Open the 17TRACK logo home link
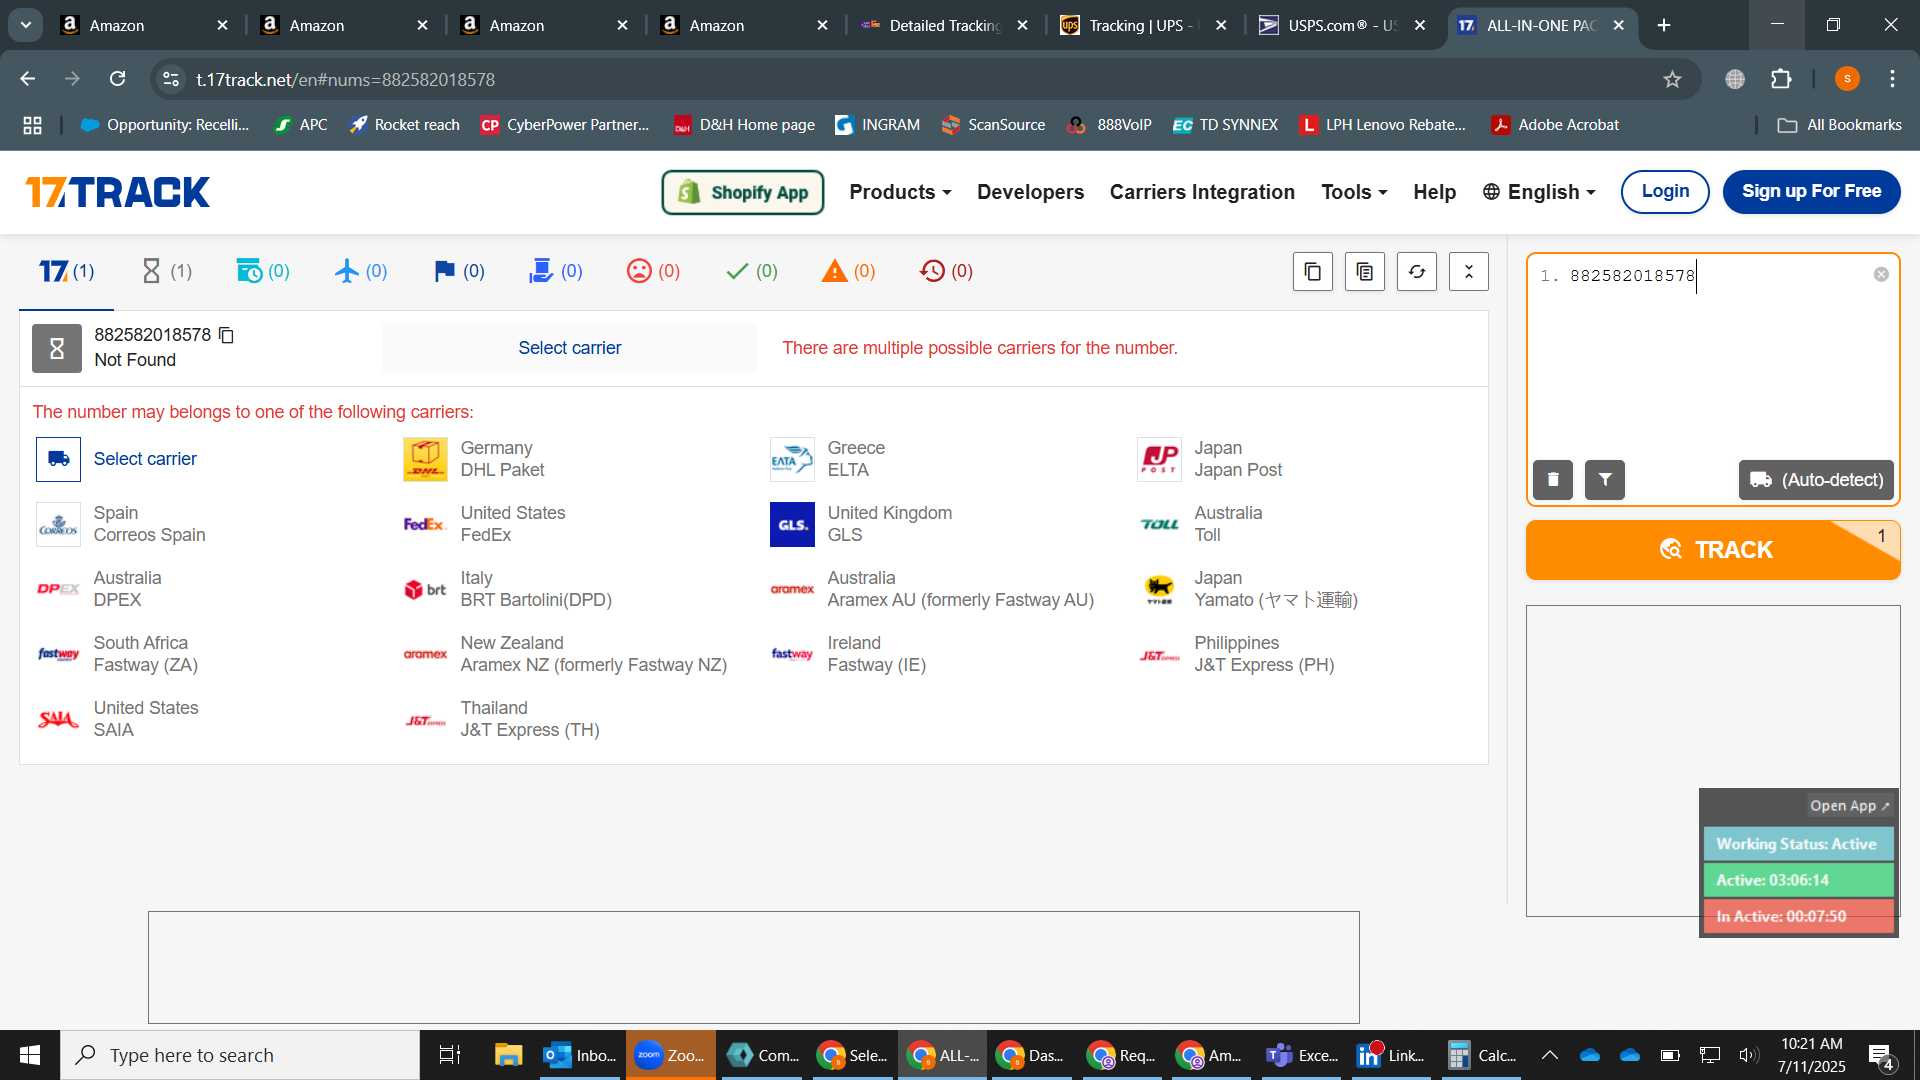 118,192
